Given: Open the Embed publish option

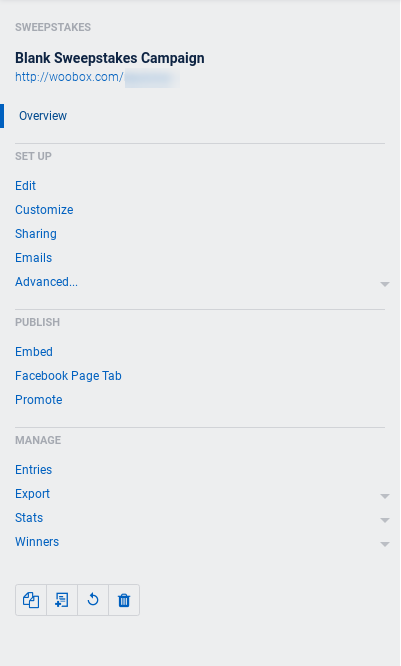Looking at the screenshot, I should click(34, 352).
